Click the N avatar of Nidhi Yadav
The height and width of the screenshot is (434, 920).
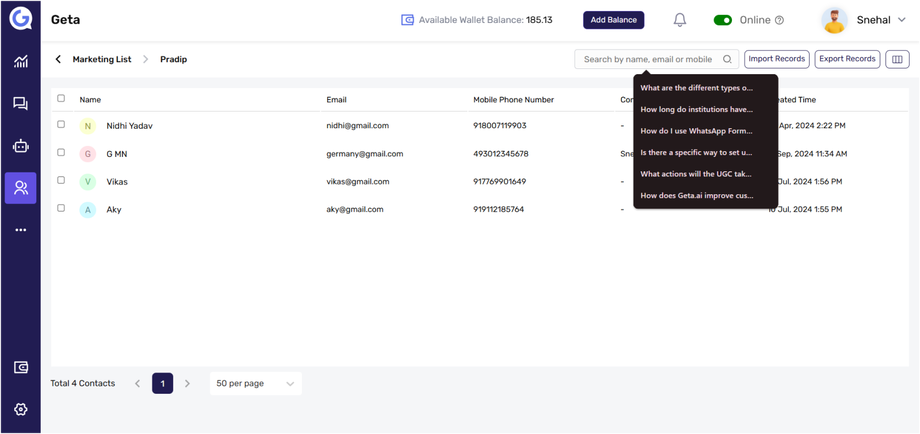point(87,126)
